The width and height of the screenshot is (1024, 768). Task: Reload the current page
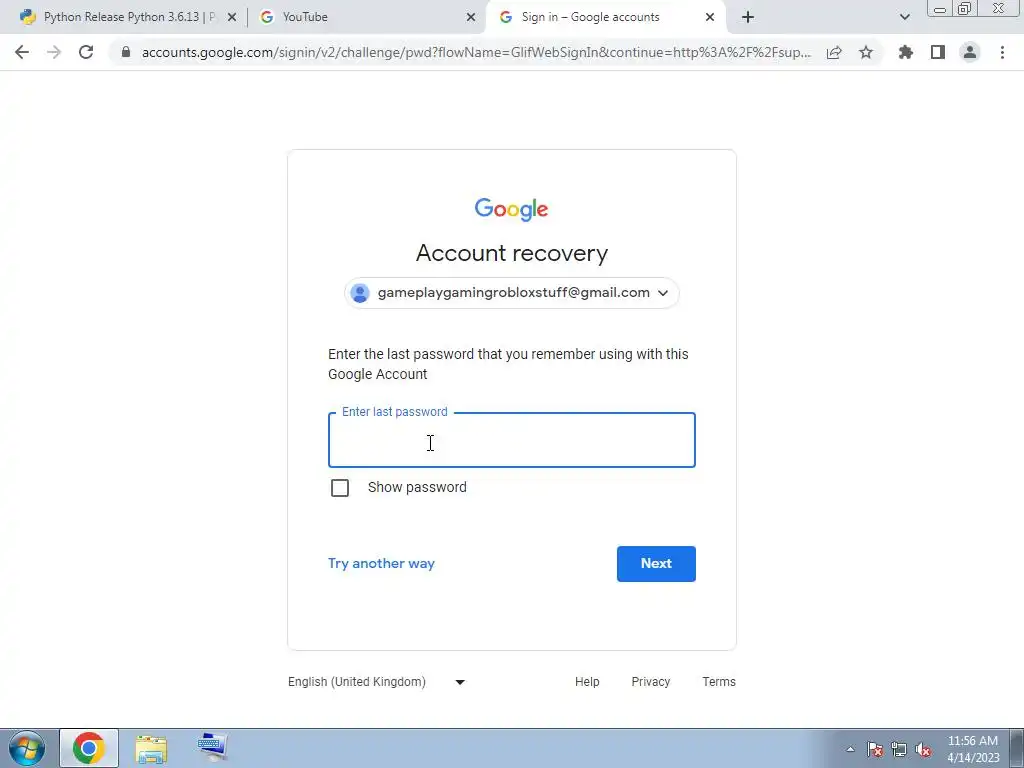pyautogui.click(x=86, y=52)
